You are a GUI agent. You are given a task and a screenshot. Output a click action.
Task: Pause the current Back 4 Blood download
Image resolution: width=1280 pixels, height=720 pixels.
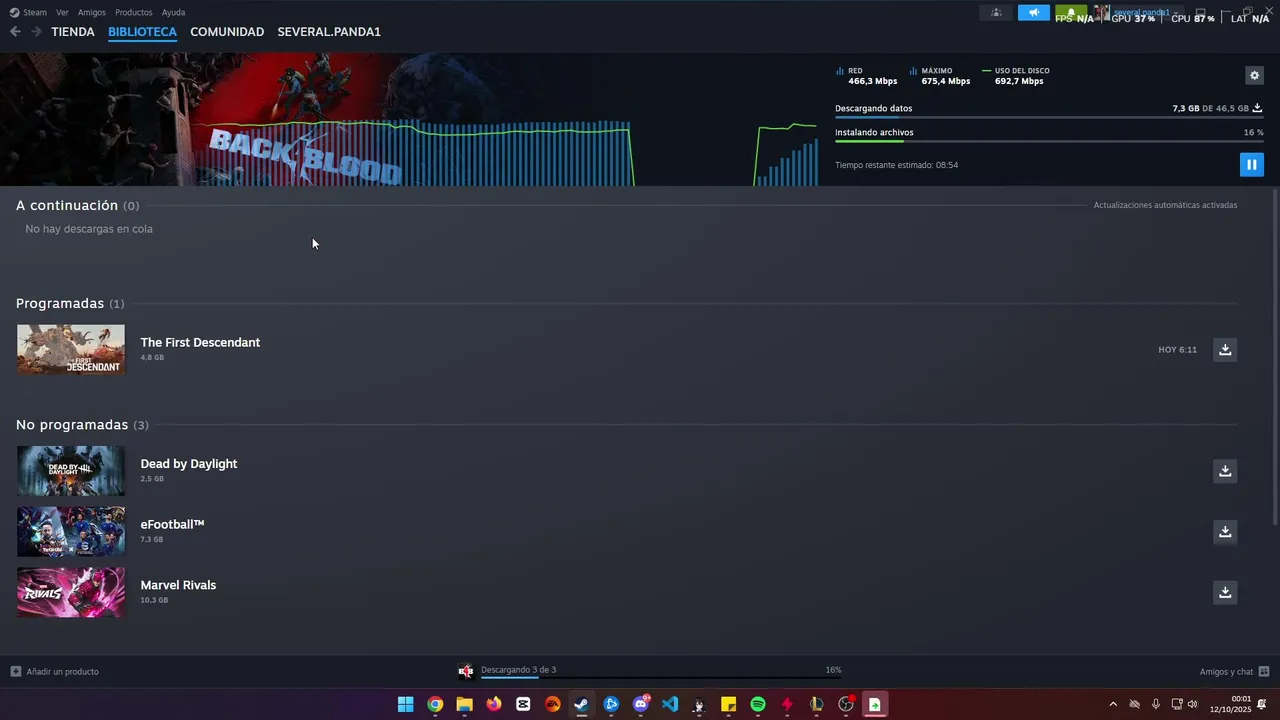pos(1251,164)
